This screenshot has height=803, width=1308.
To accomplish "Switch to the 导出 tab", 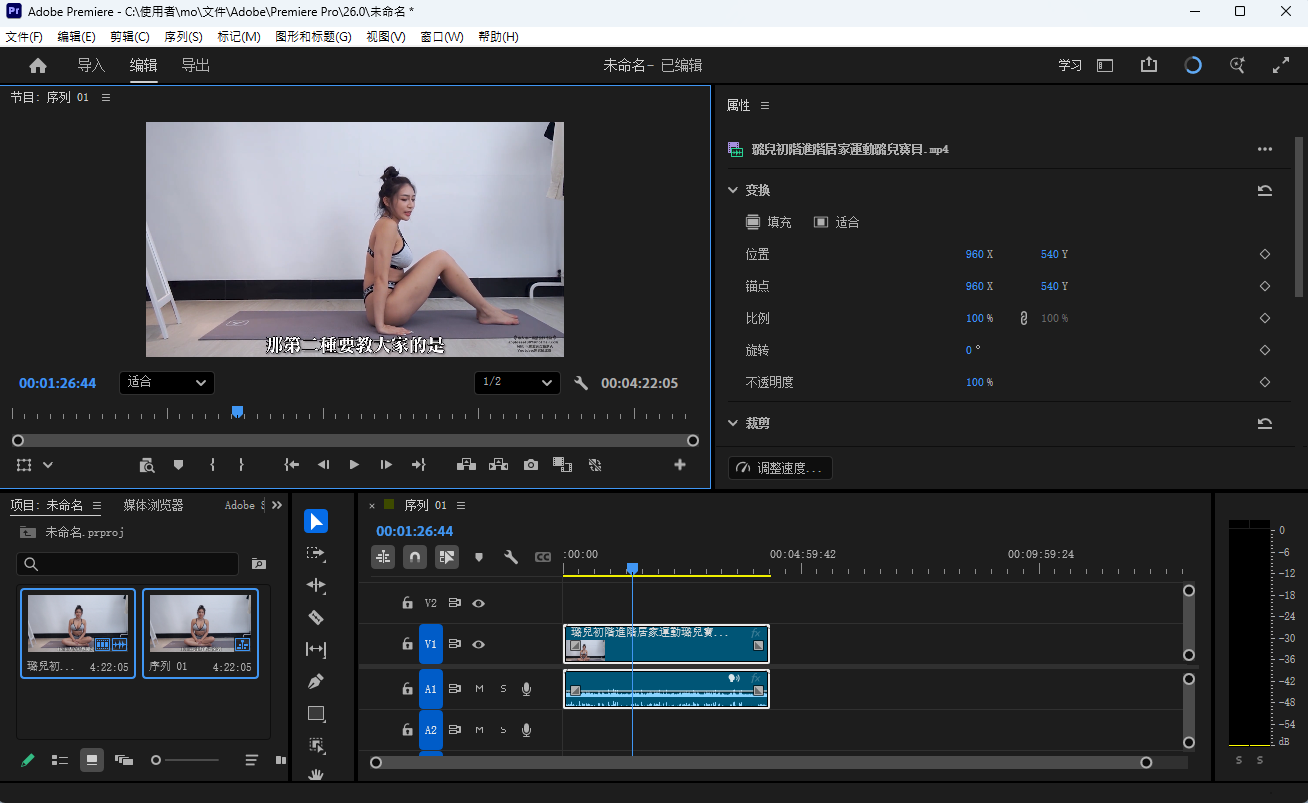I will [x=195, y=65].
